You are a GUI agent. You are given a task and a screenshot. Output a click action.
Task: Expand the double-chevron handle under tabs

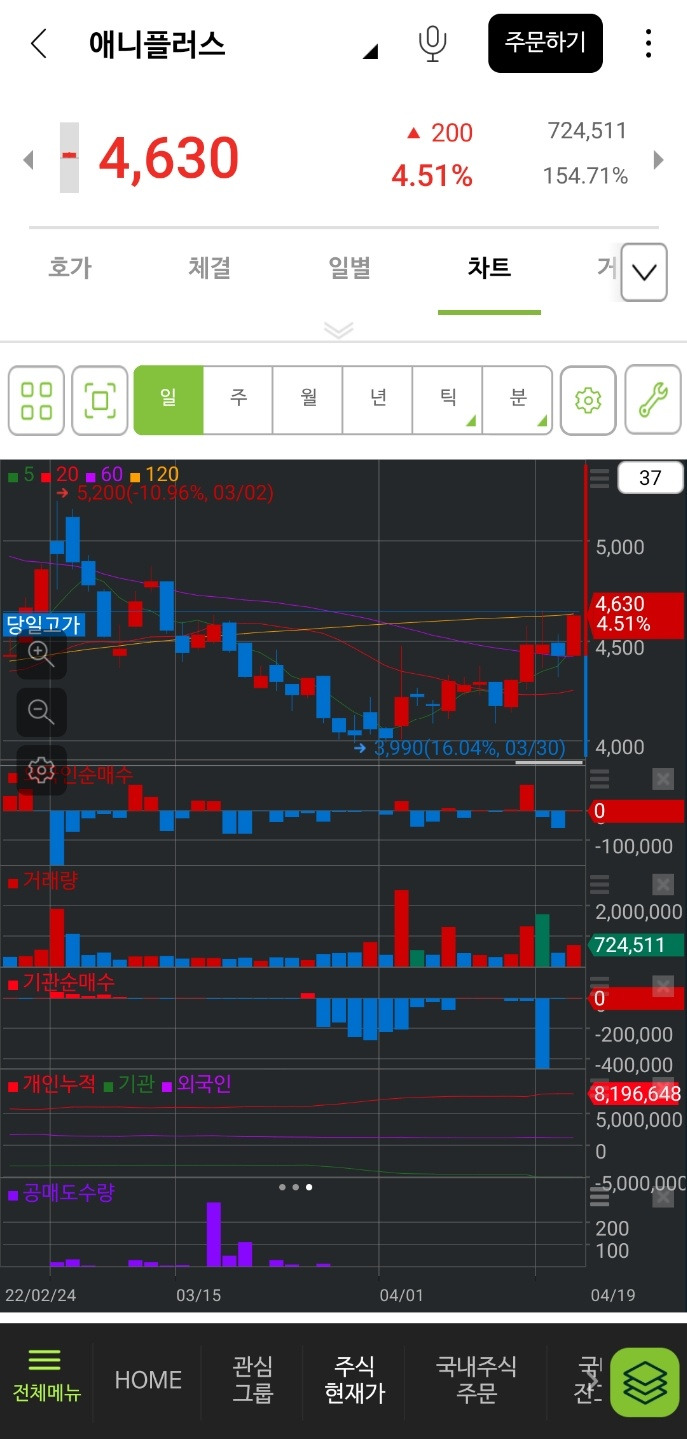[x=339, y=330]
